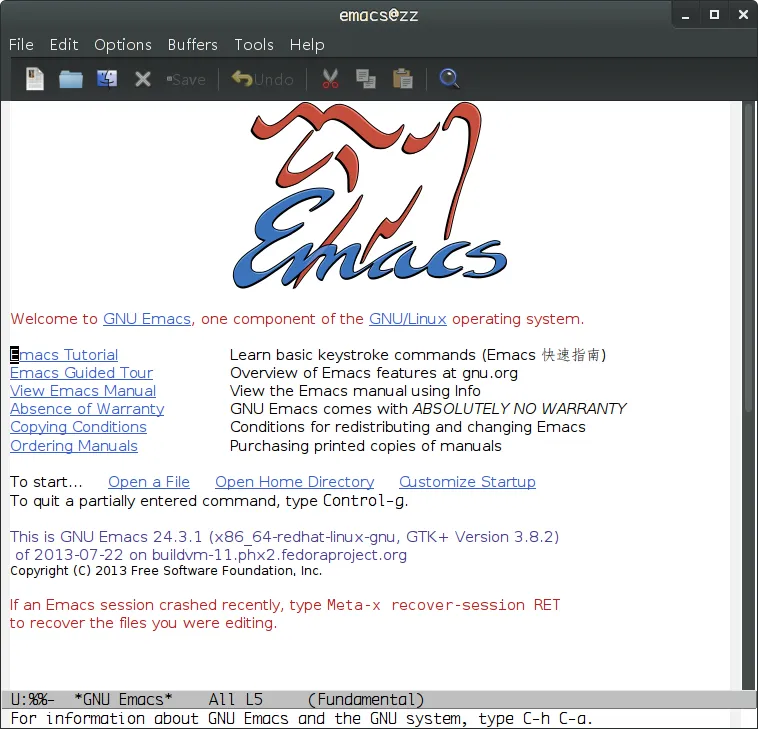Image resolution: width=758 pixels, height=729 pixels.
Task: Follow the GNU Emacs link
Action: coord(147,319)
